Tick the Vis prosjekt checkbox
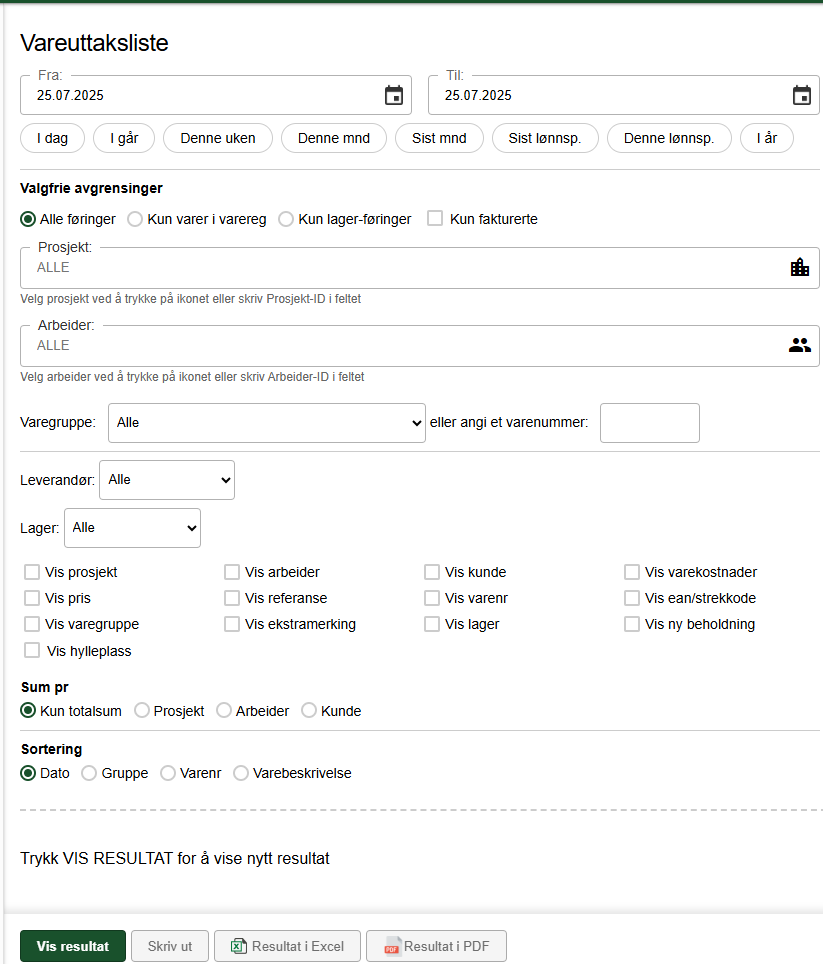This screenshot has height=964, width=823. click(x=32, y=572)
